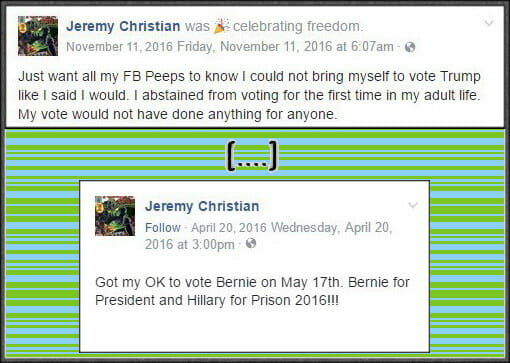
Task: Open the short 'April 20, 2016' timestamp
Action: [229, 228]
